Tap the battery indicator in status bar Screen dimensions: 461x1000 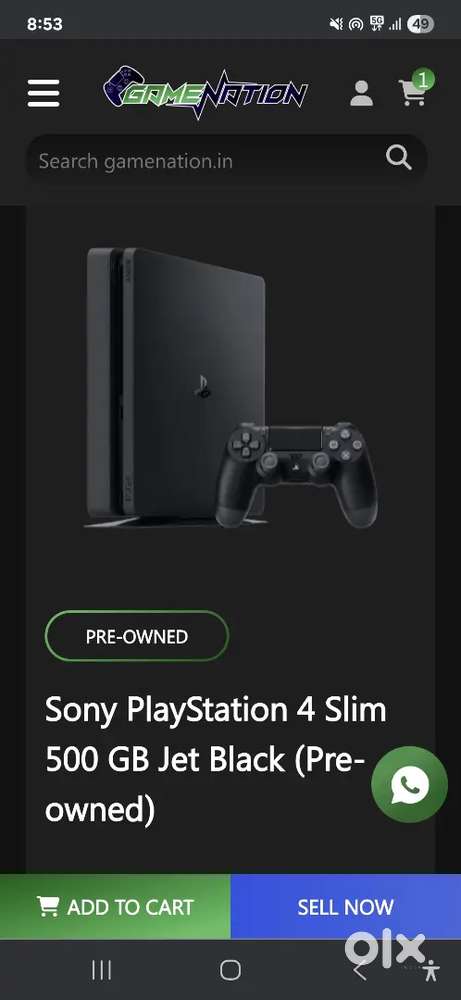click(421, 24)
